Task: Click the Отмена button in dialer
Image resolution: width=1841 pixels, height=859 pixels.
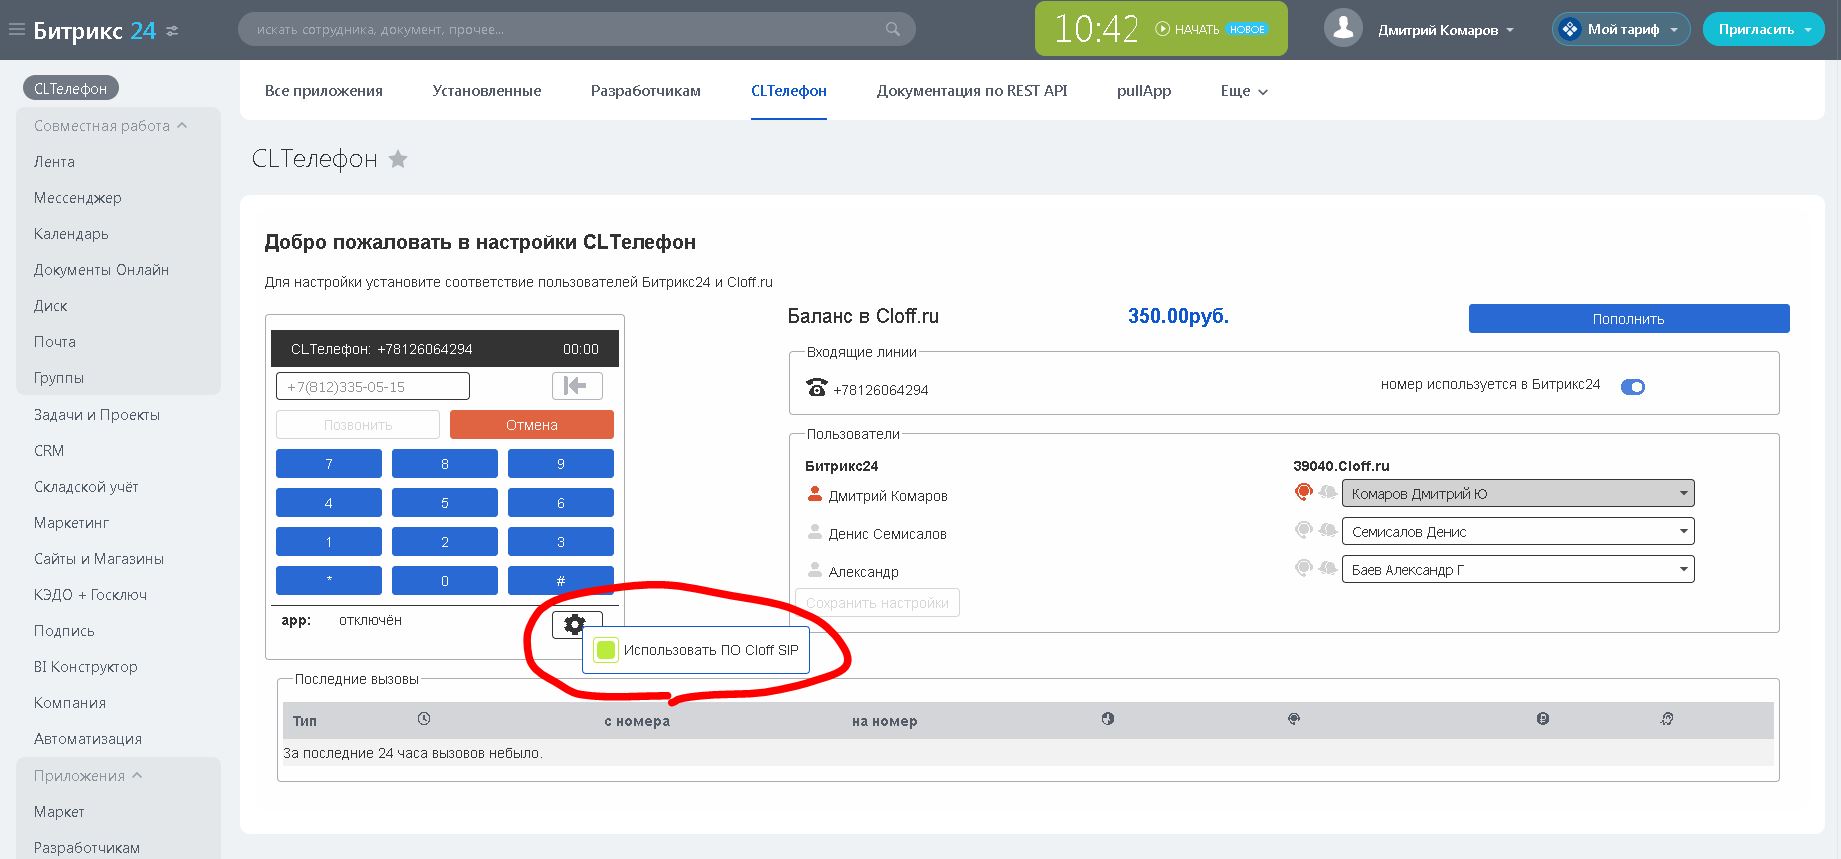Action: click(x=532, y=425)
